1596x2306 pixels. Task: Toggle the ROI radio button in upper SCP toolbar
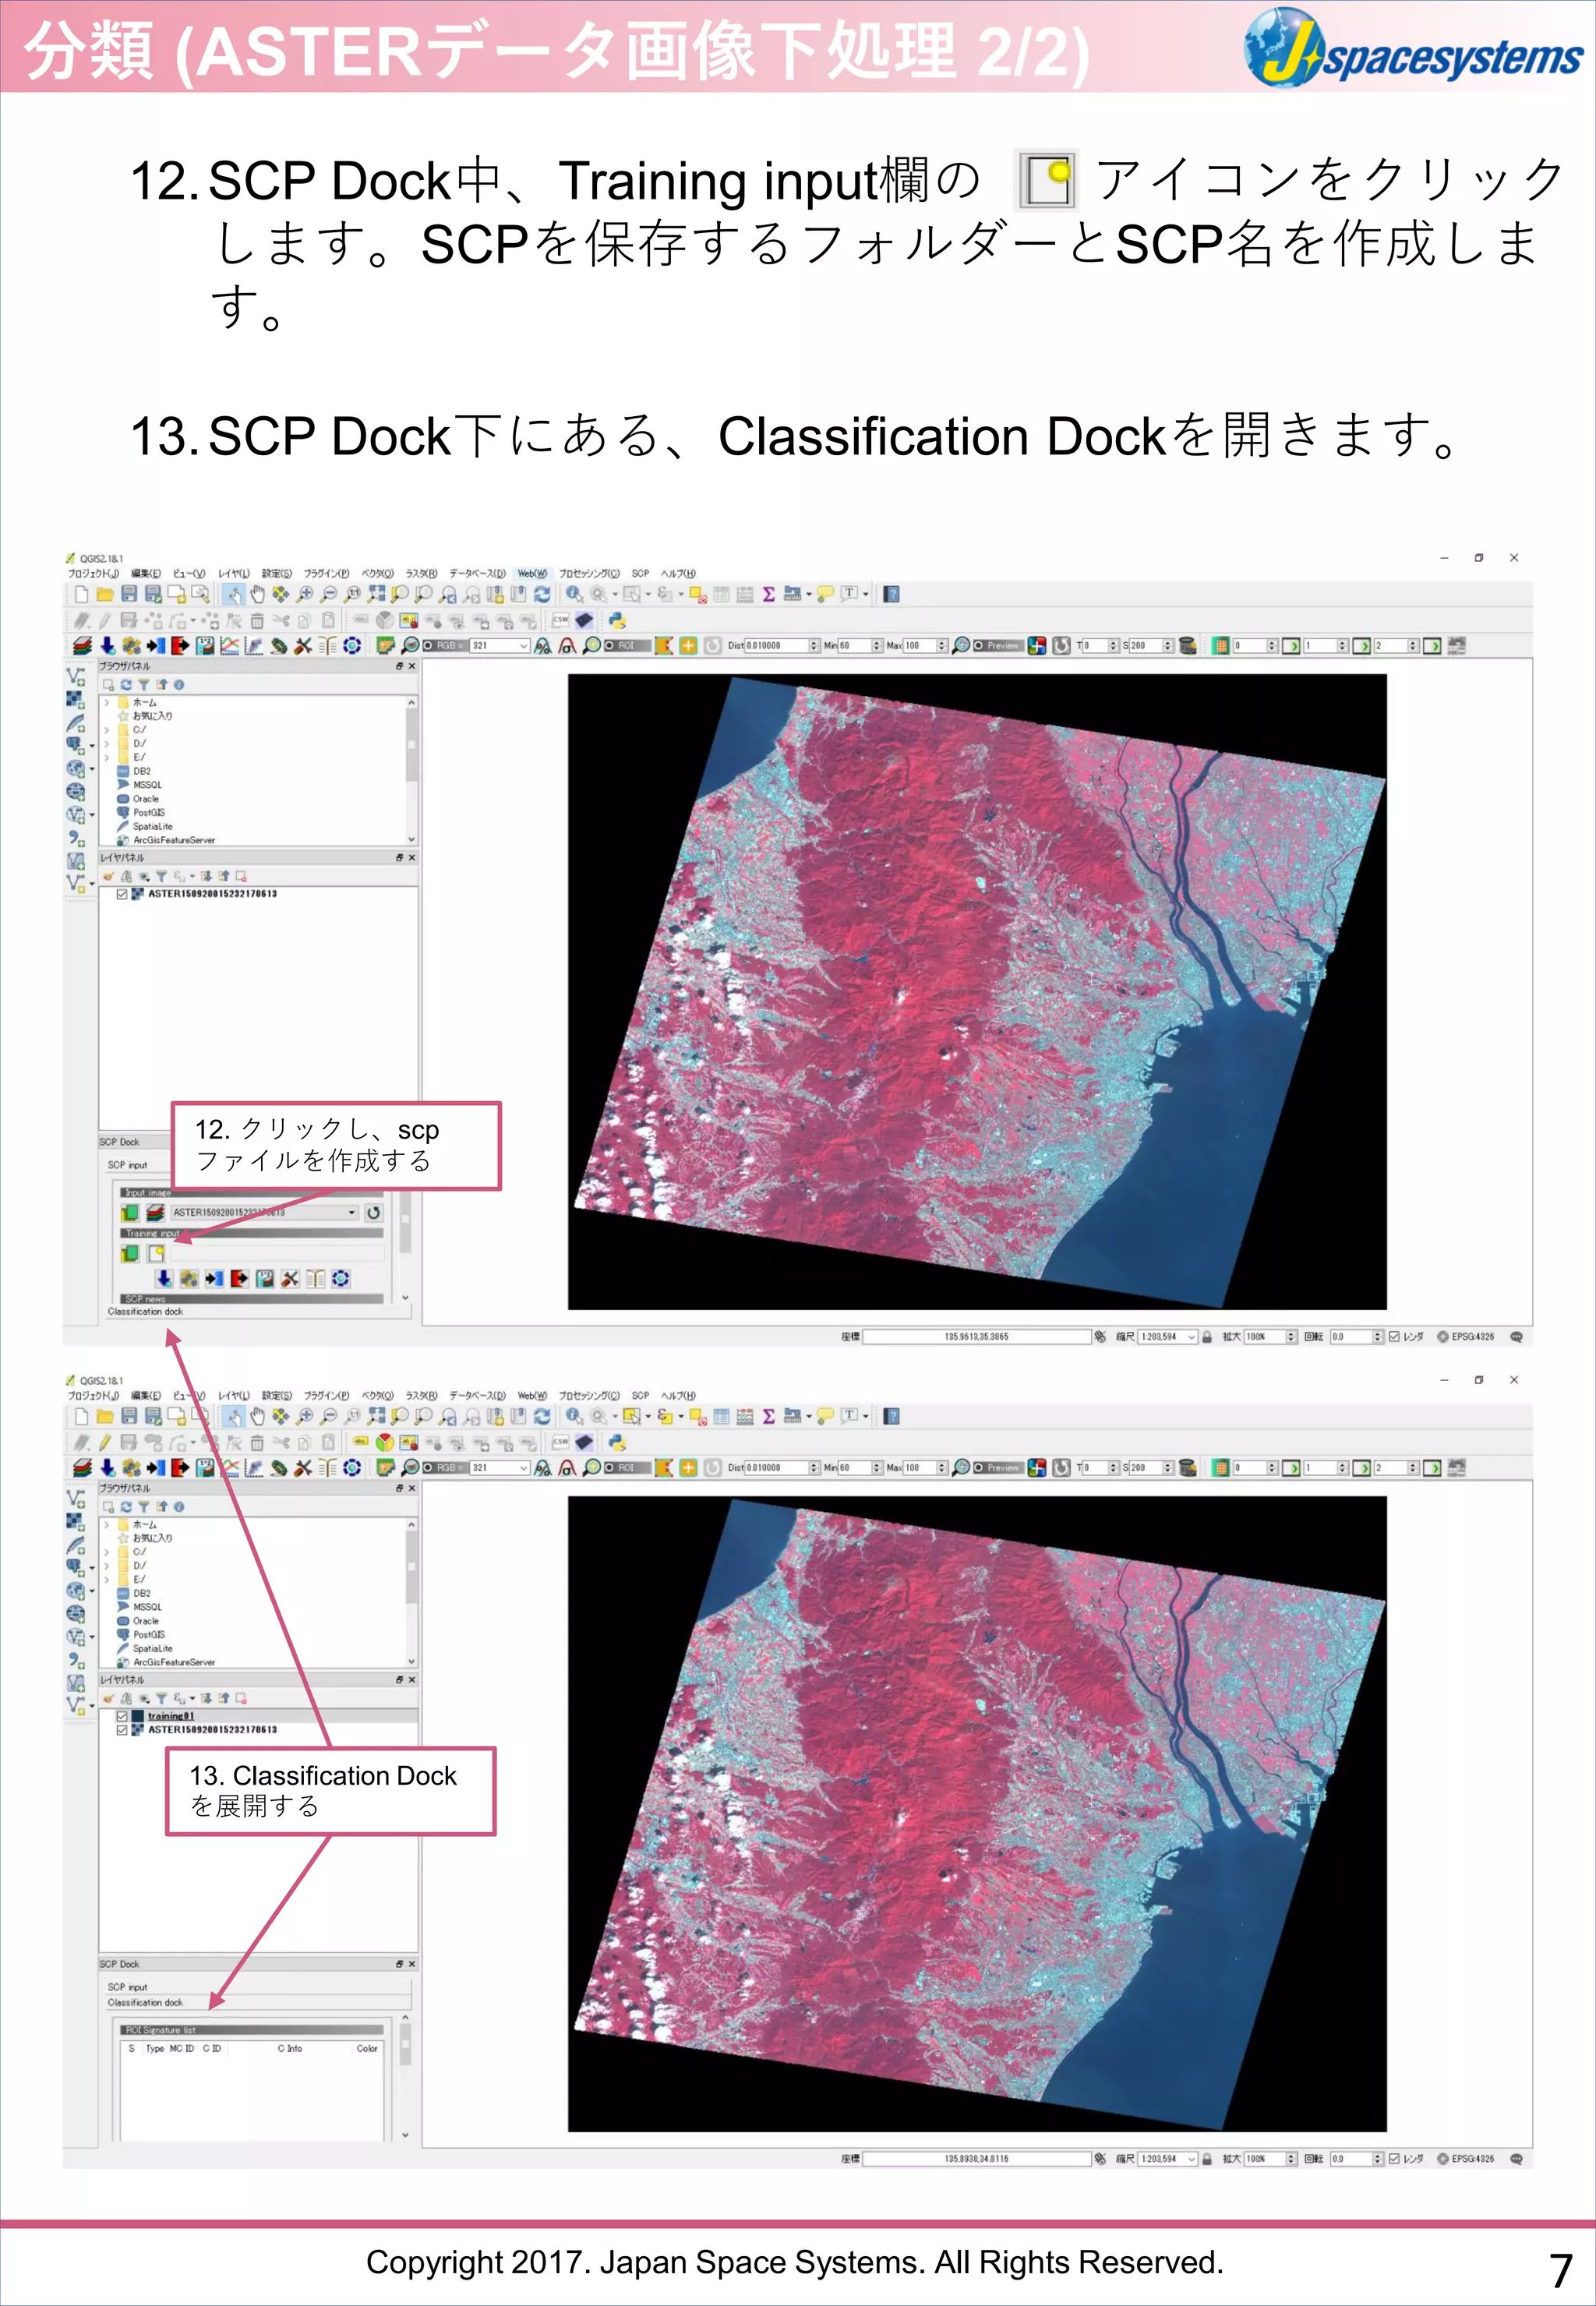point(609,646)
